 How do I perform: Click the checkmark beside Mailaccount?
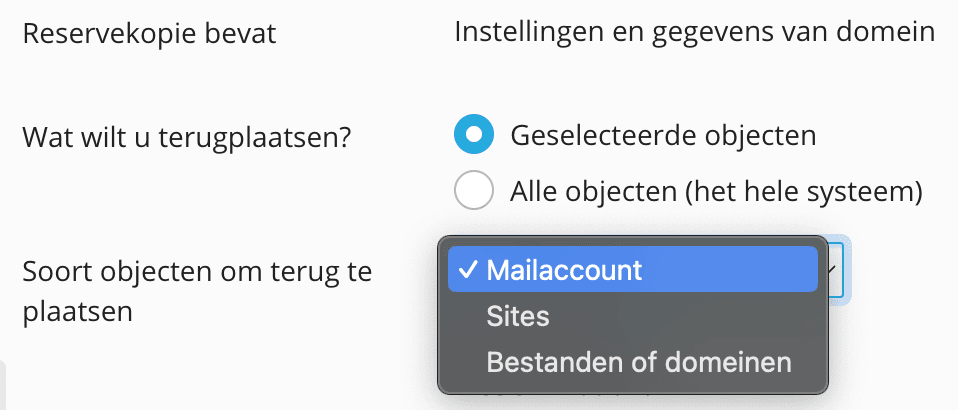(x=468, y=270)
